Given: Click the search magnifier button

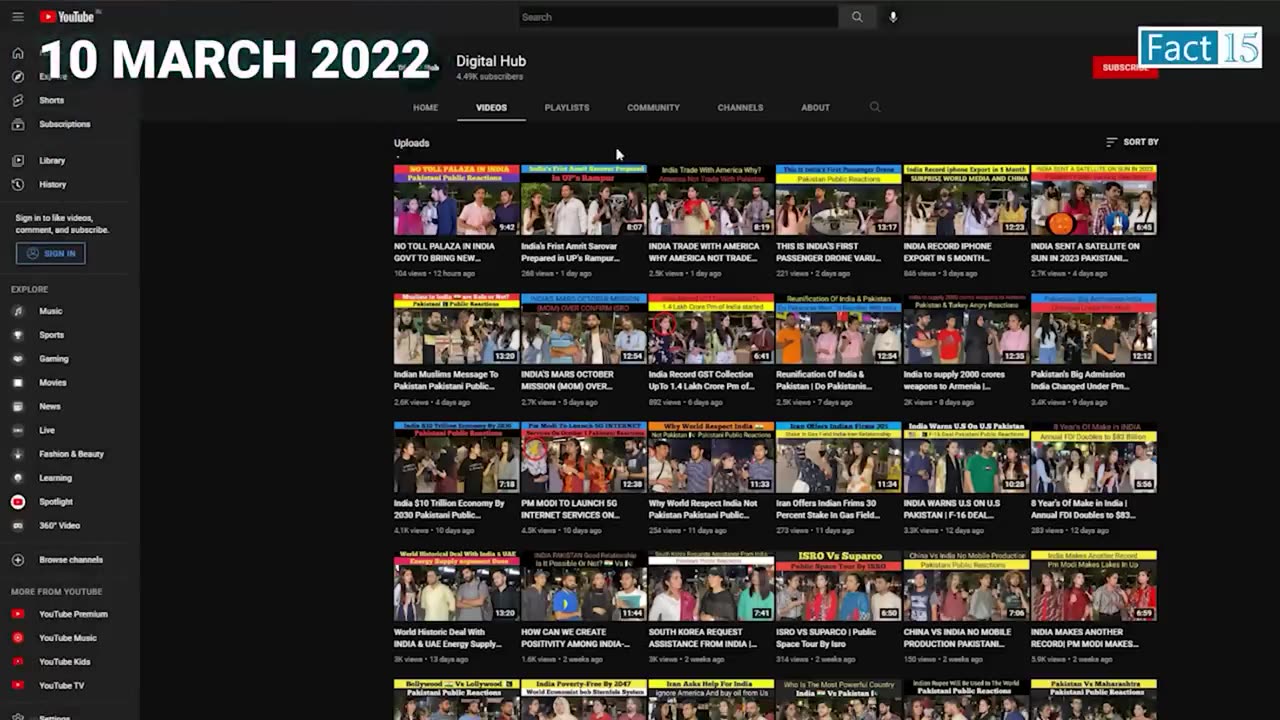Looking at the screenshot, I should point(857,17).
